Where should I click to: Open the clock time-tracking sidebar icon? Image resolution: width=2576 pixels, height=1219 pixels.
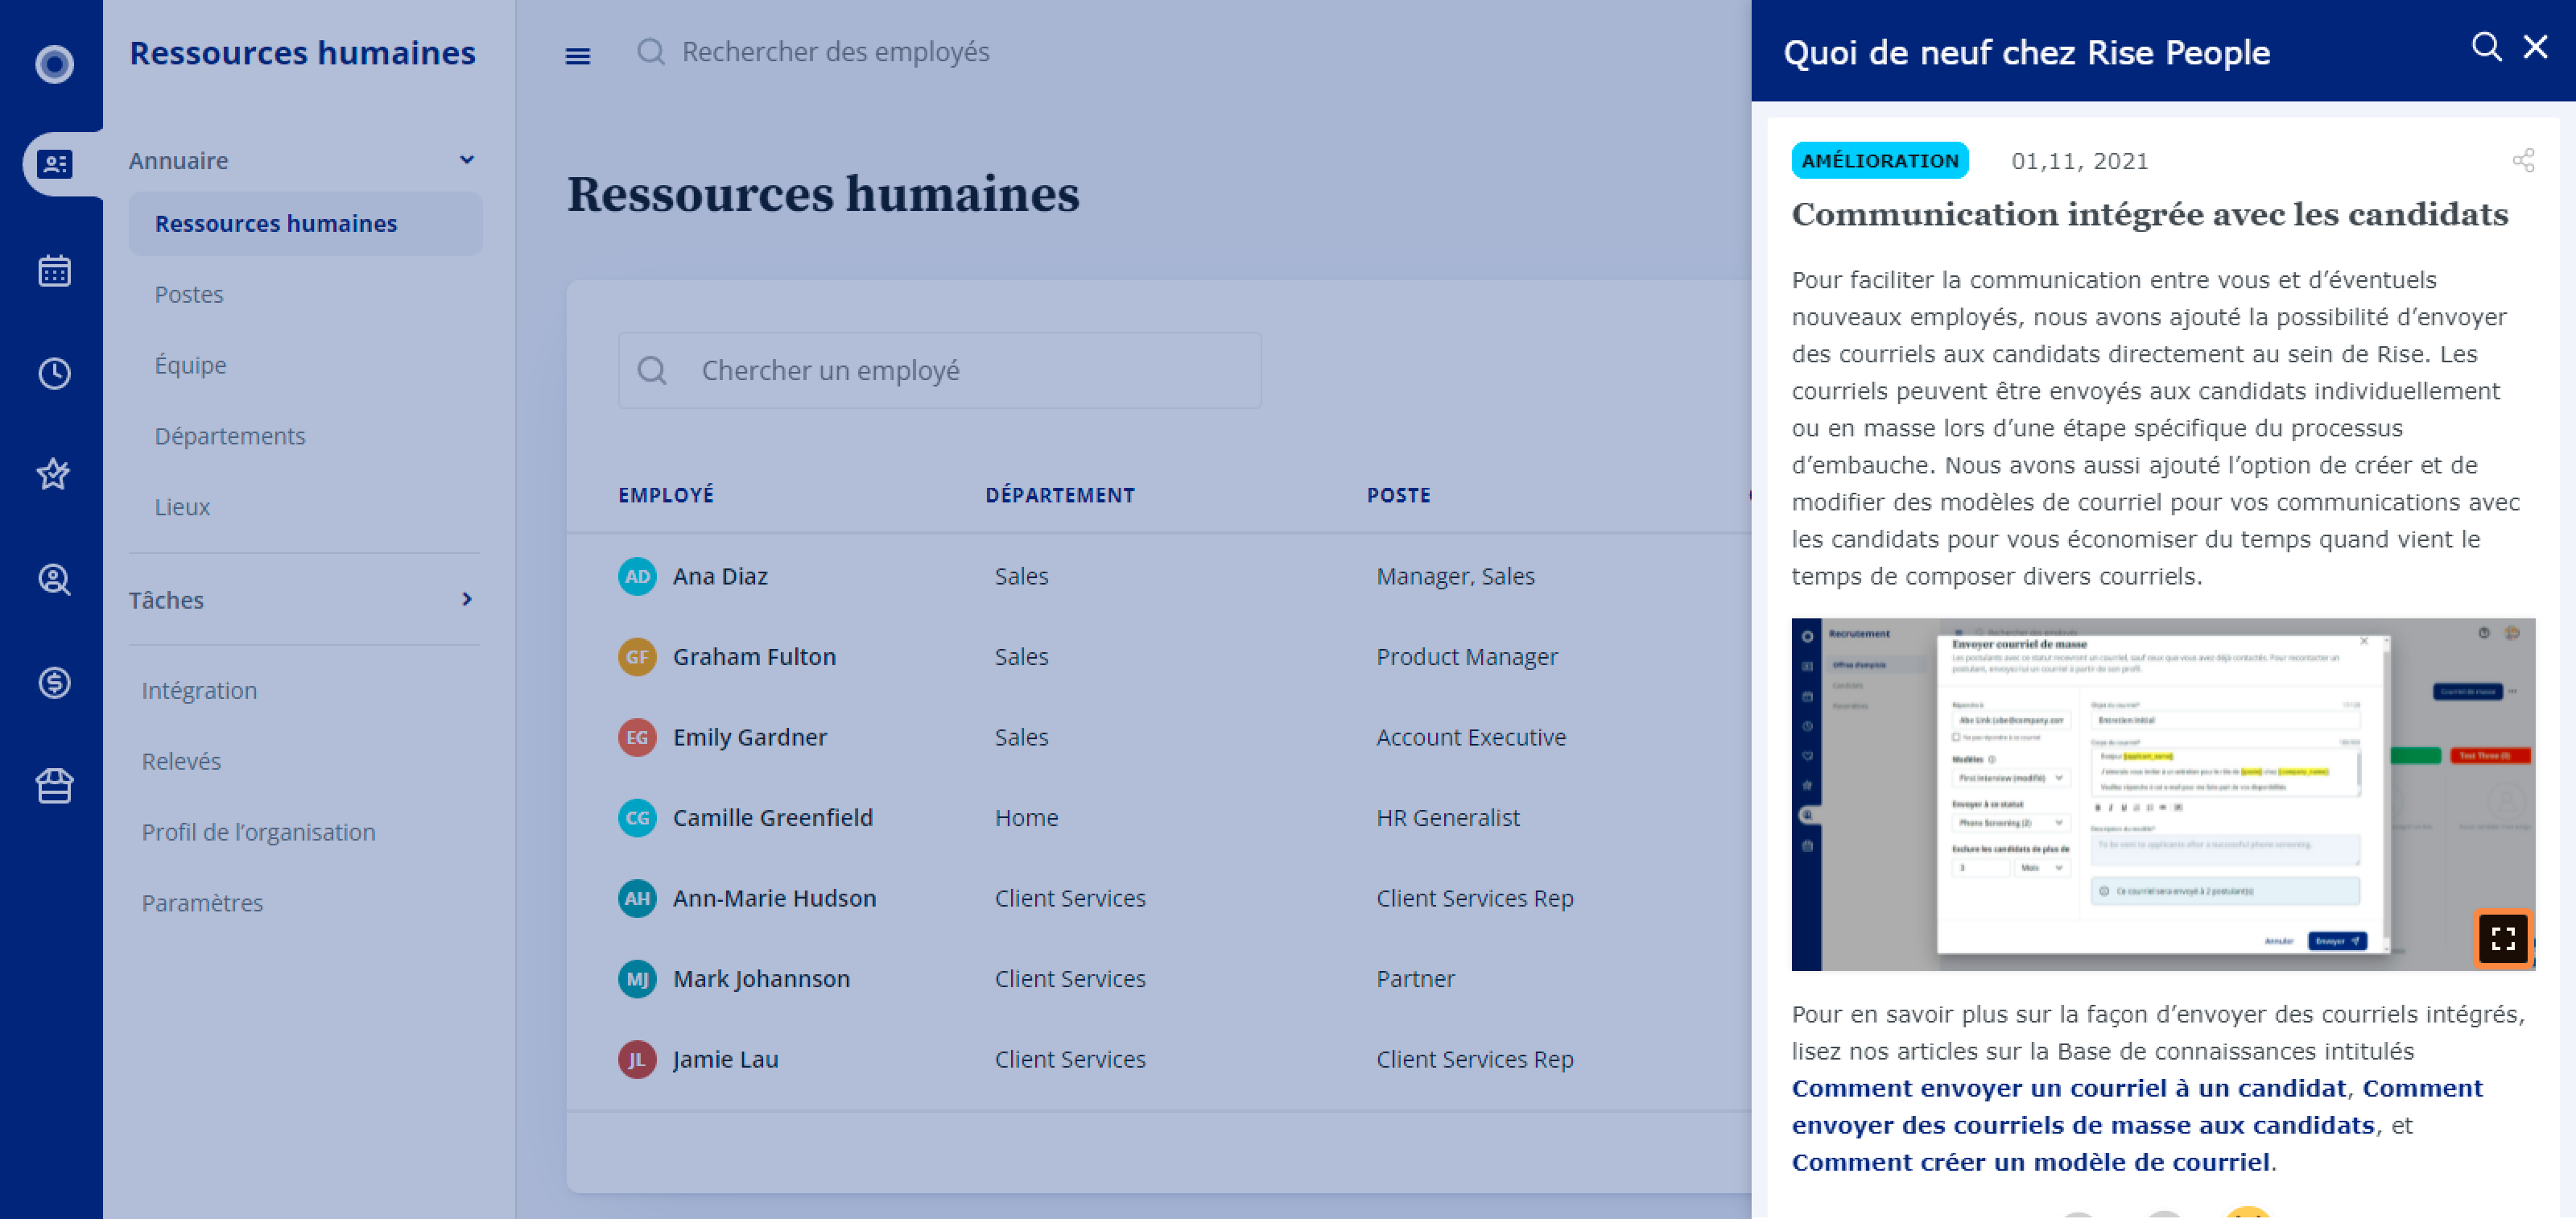click(x=54, y=373)
